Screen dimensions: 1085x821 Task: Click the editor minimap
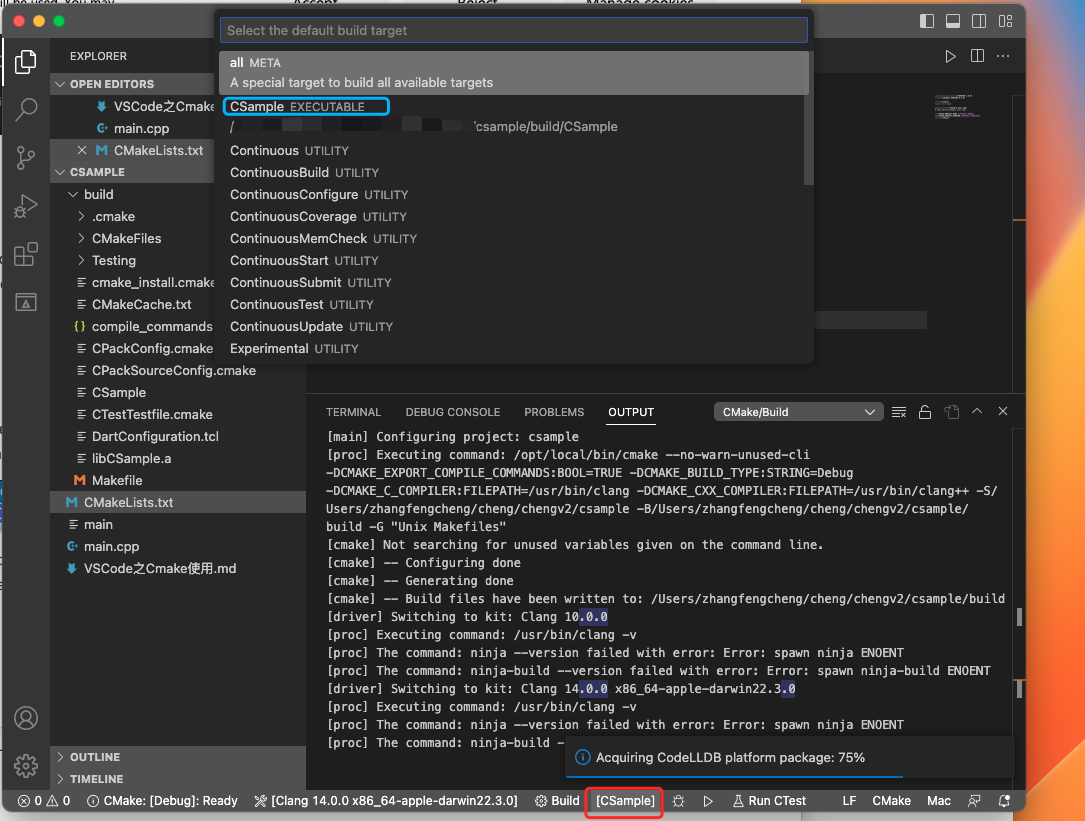958,106
